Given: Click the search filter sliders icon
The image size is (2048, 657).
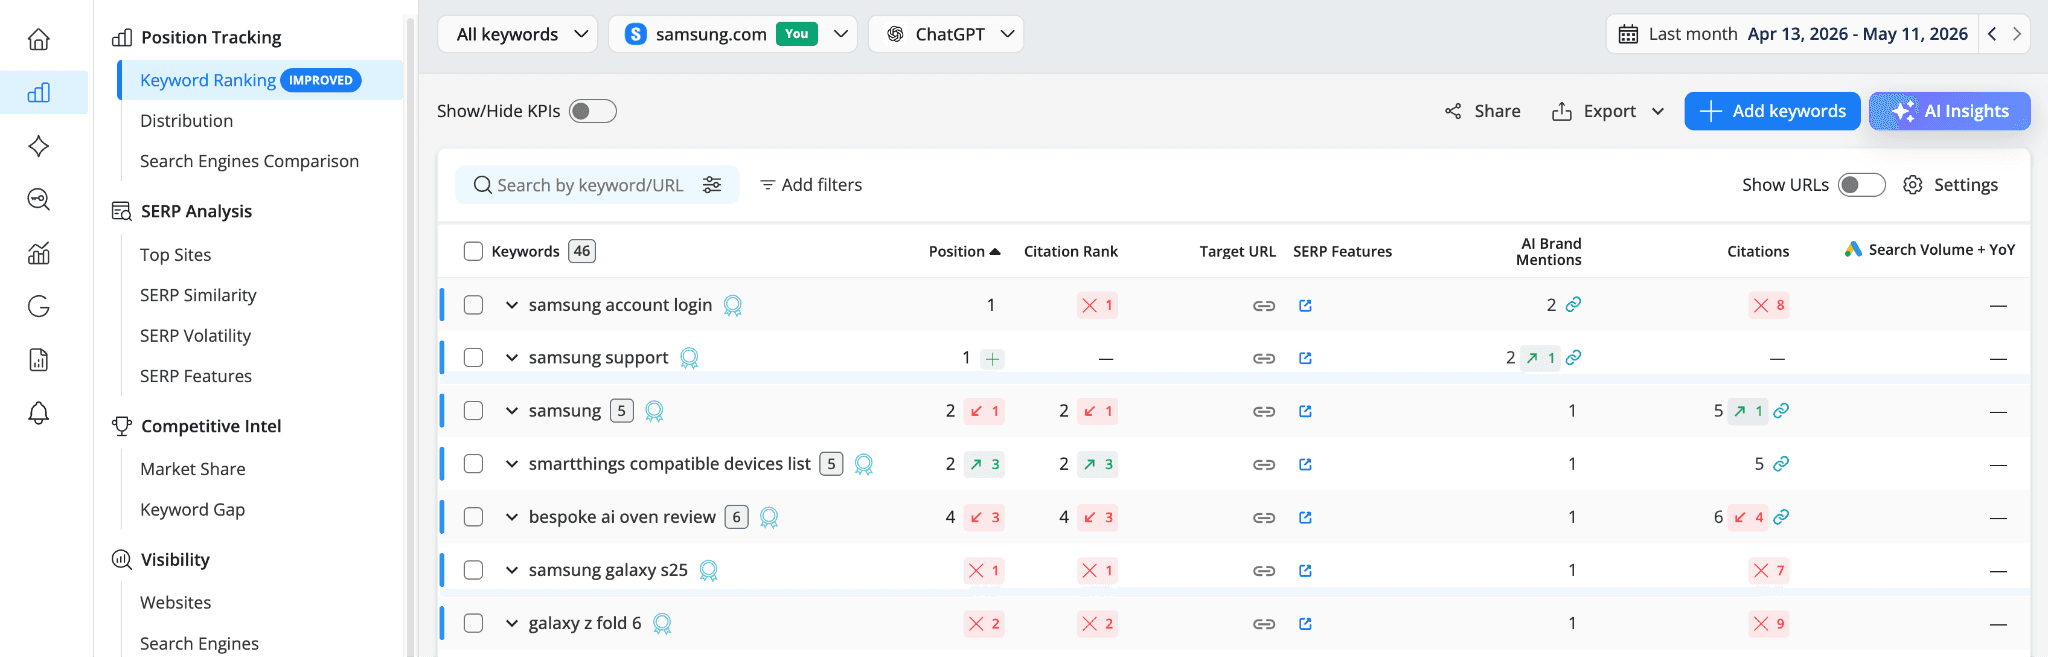Looking at the screenshot, I should pyautogui.click(x=712, y=185).
